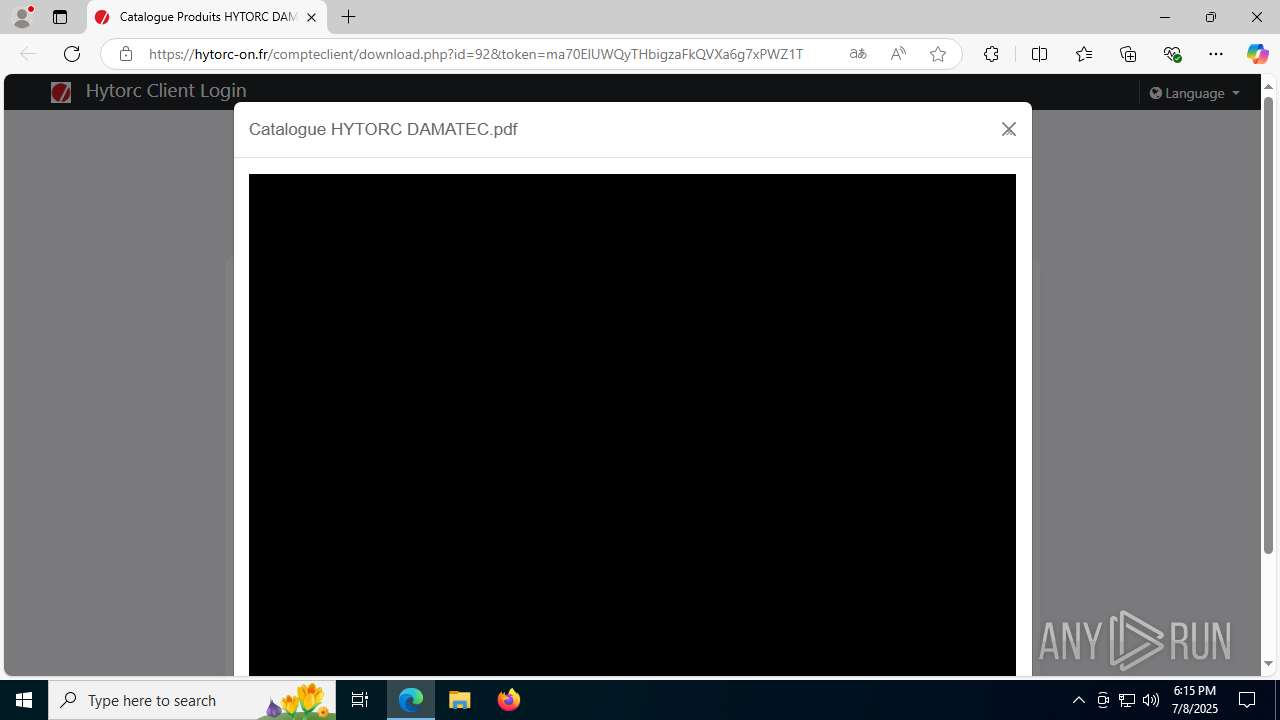Click the black PDF preview area
1280x720 pixels.
coord(632,425)
